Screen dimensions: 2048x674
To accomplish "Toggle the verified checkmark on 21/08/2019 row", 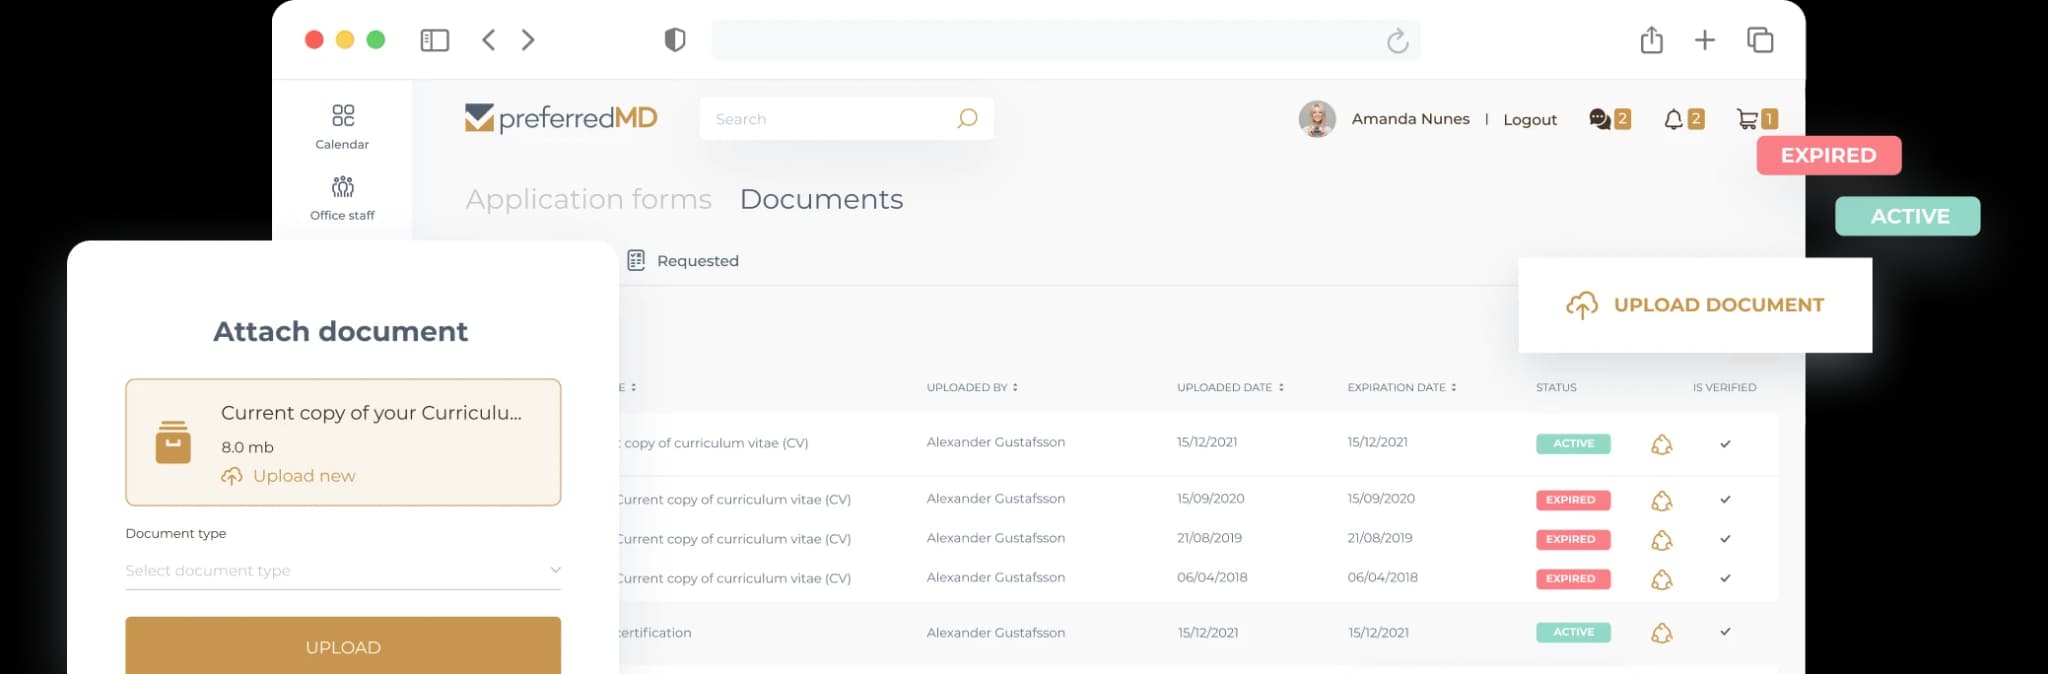I will coord(1725,539).
